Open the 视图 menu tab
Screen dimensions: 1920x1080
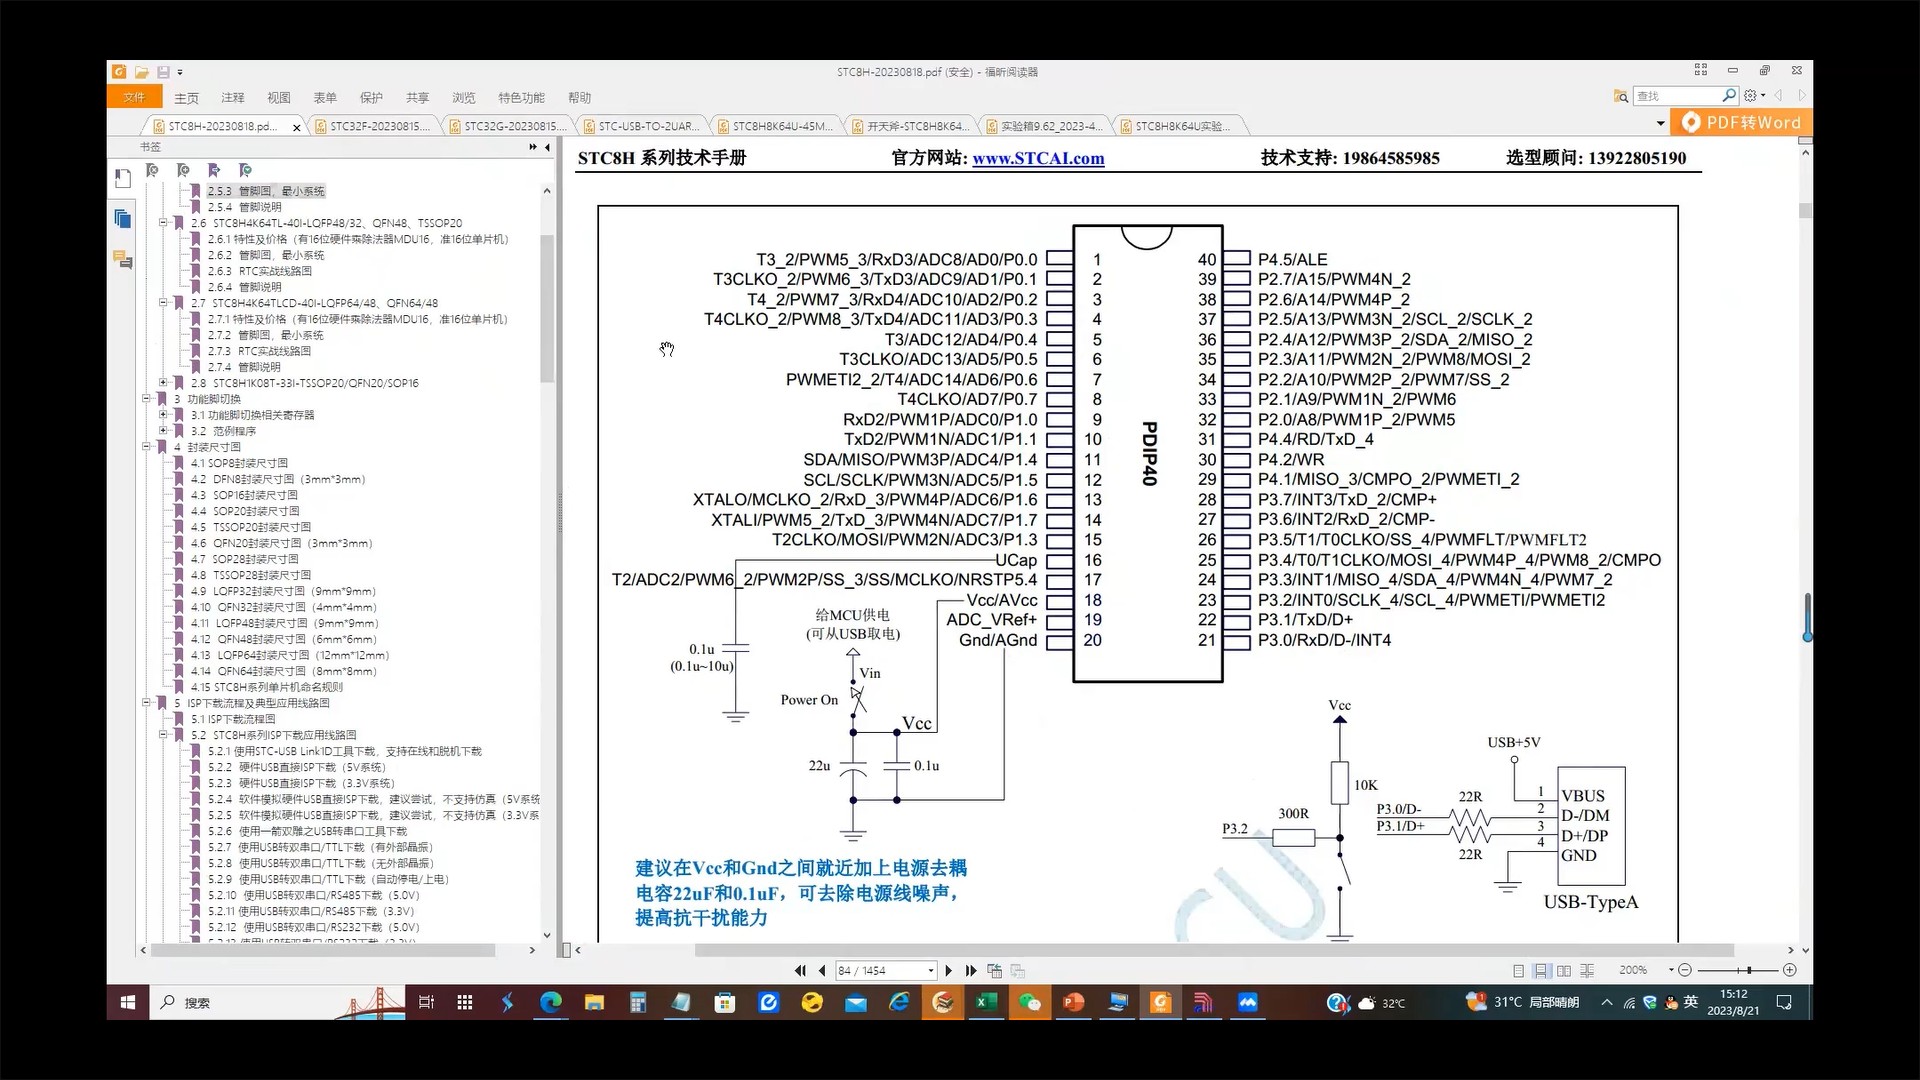point(278,98)
